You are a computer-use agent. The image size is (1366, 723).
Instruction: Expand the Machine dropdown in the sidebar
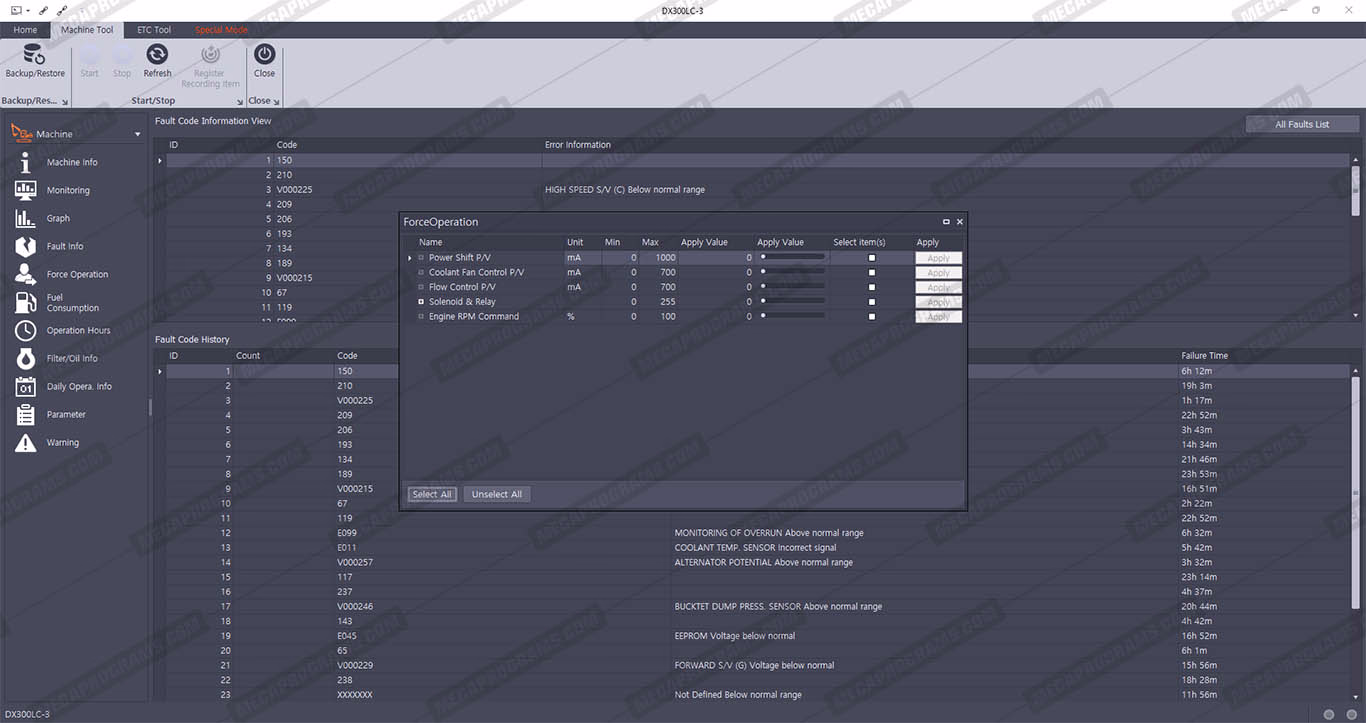pos(137,134)
